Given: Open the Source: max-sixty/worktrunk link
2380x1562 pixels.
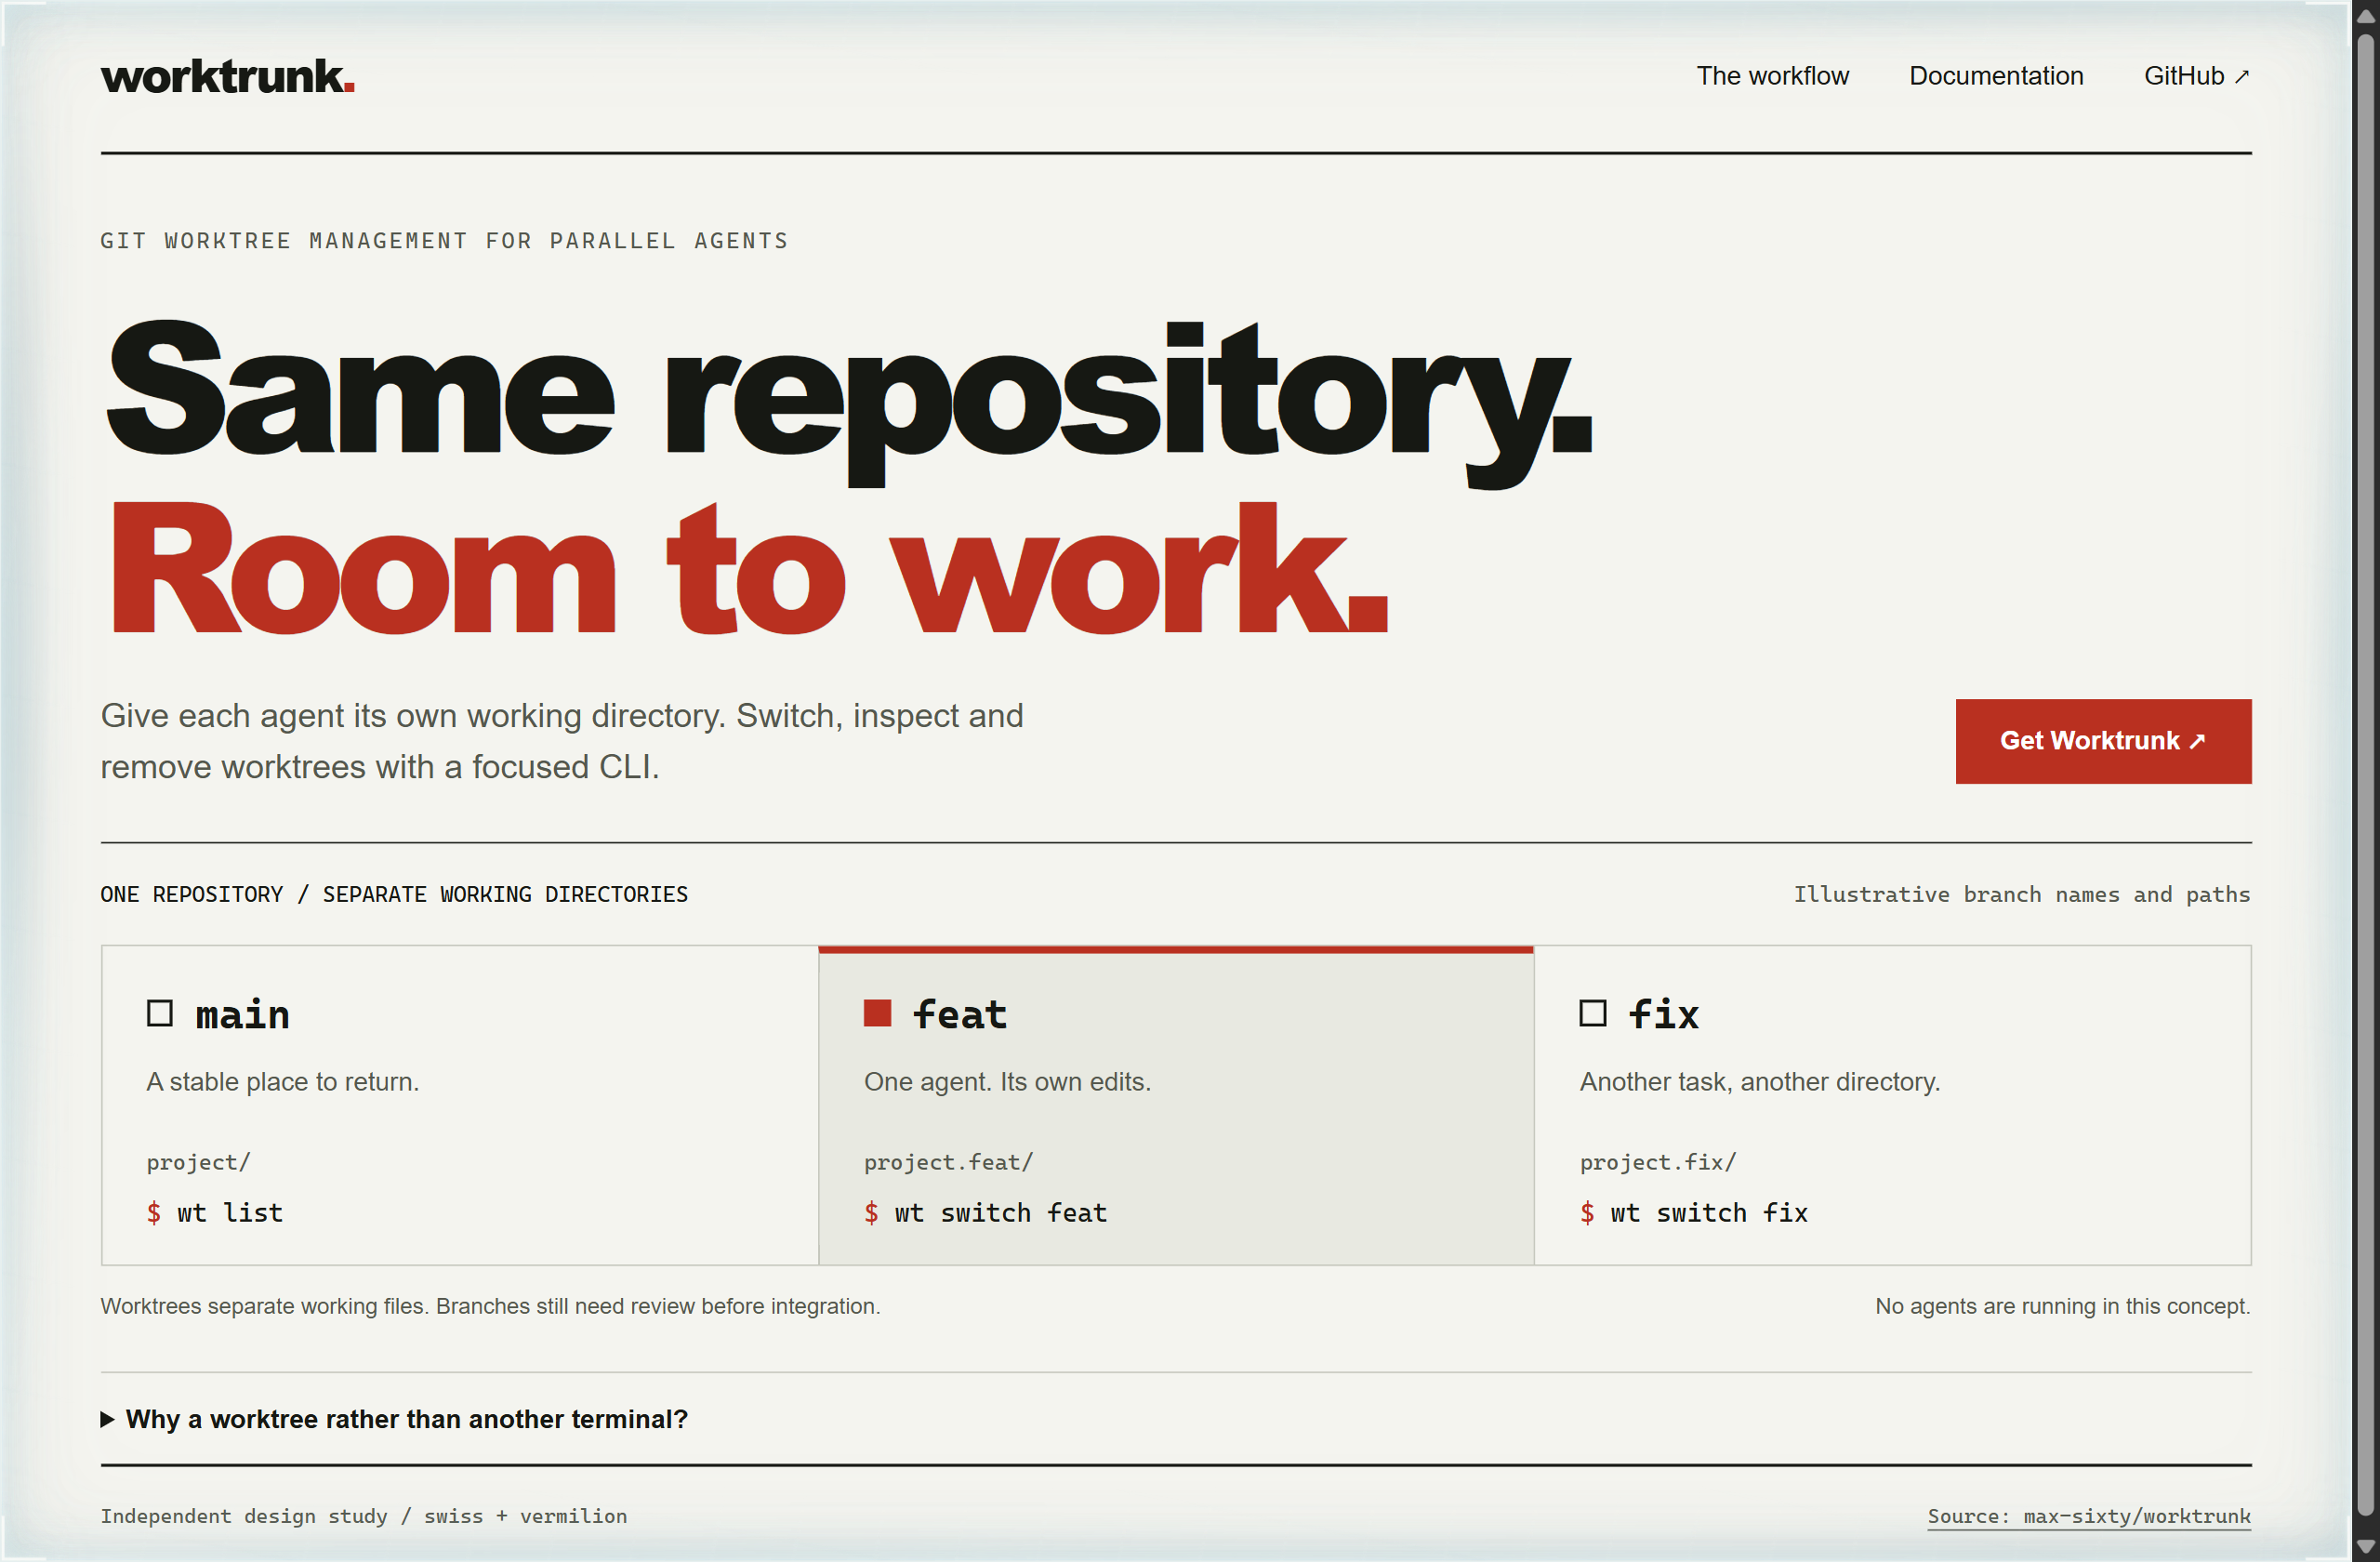Looking at the screenshot, I should click(x=2089, y=1516).
